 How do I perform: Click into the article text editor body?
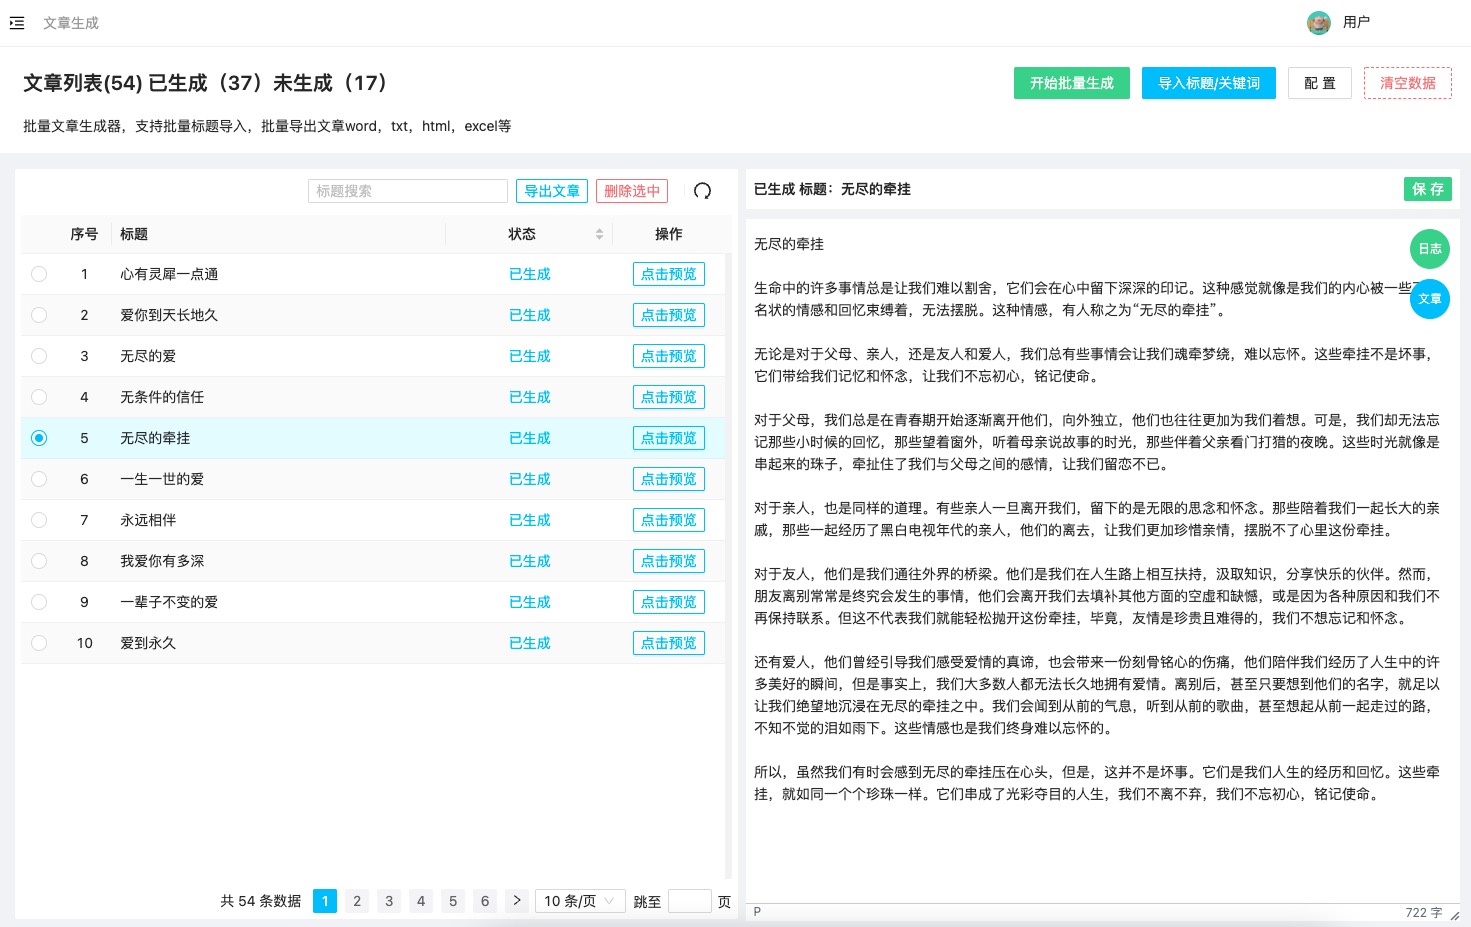click(x=1102, y=560)
